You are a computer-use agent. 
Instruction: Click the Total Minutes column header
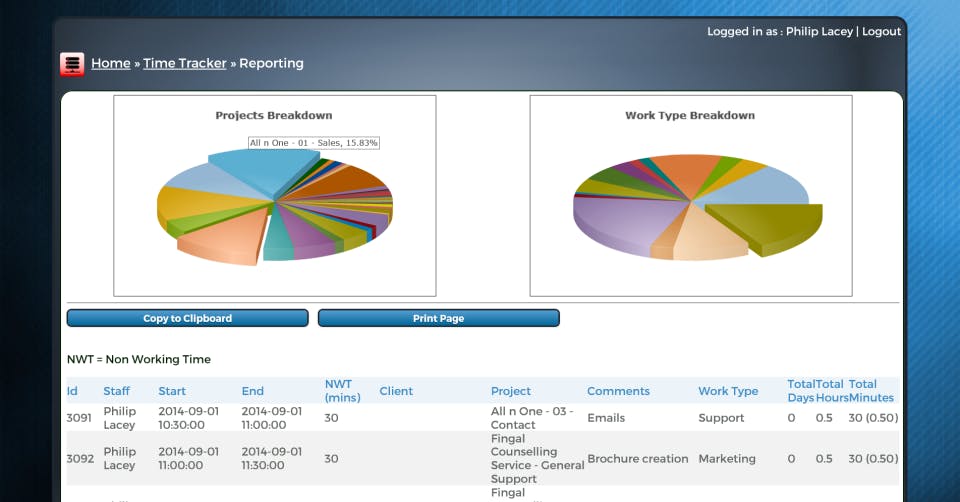tap(871, 391)
